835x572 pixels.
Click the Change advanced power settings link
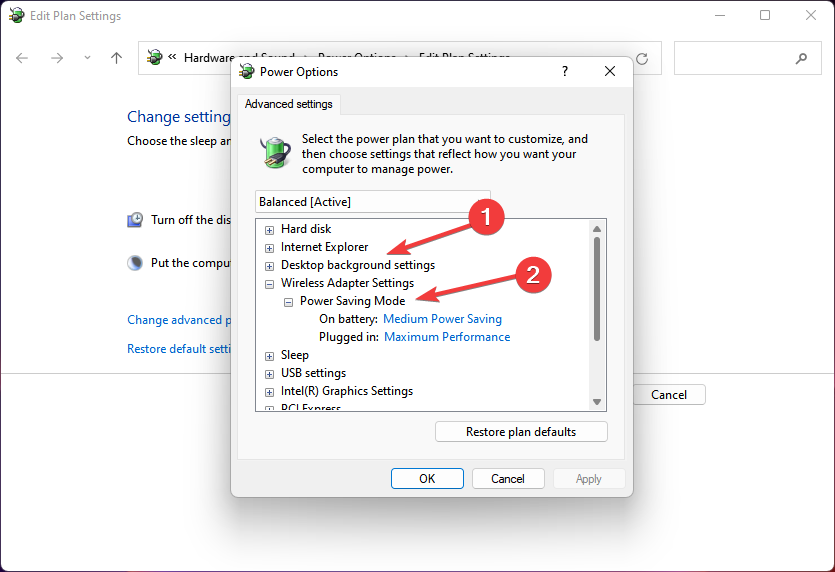tap(179, 320)
